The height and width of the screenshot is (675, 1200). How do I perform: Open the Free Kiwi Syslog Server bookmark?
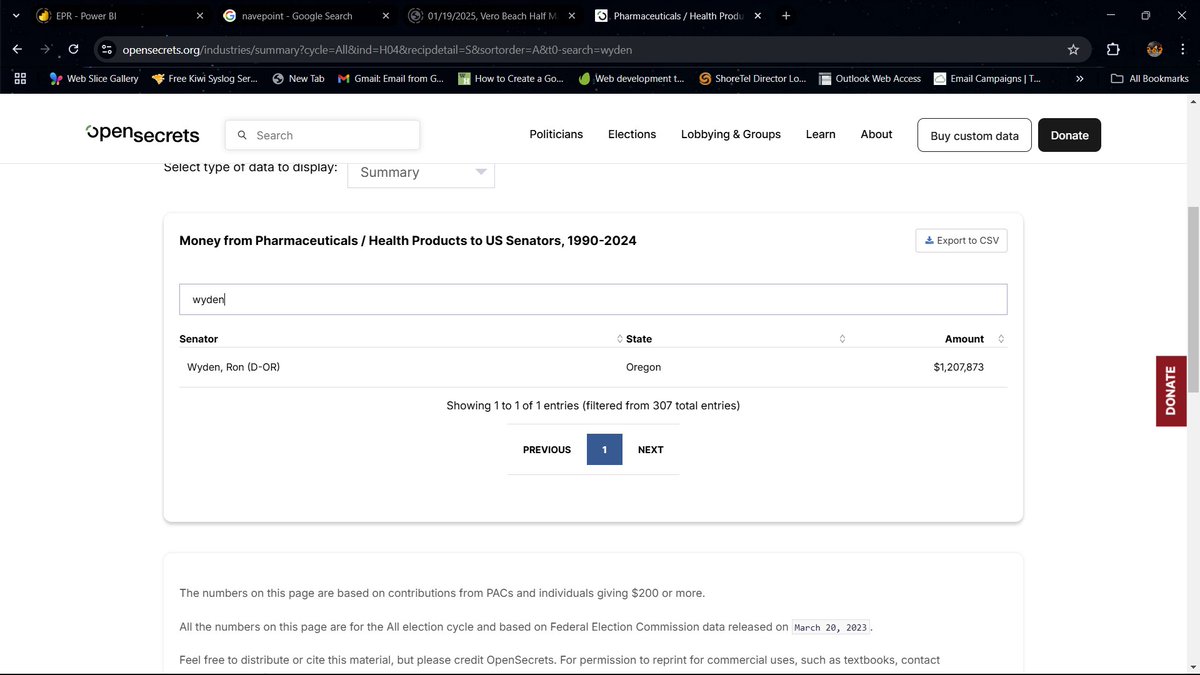205,78
